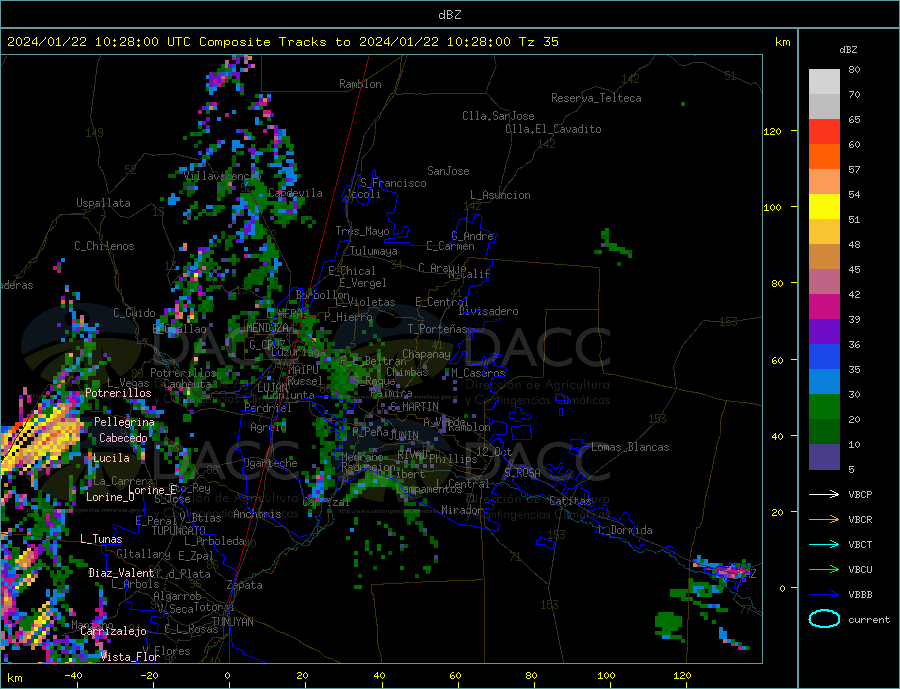Click the Ugarteche label

click(x=270, y=463)
